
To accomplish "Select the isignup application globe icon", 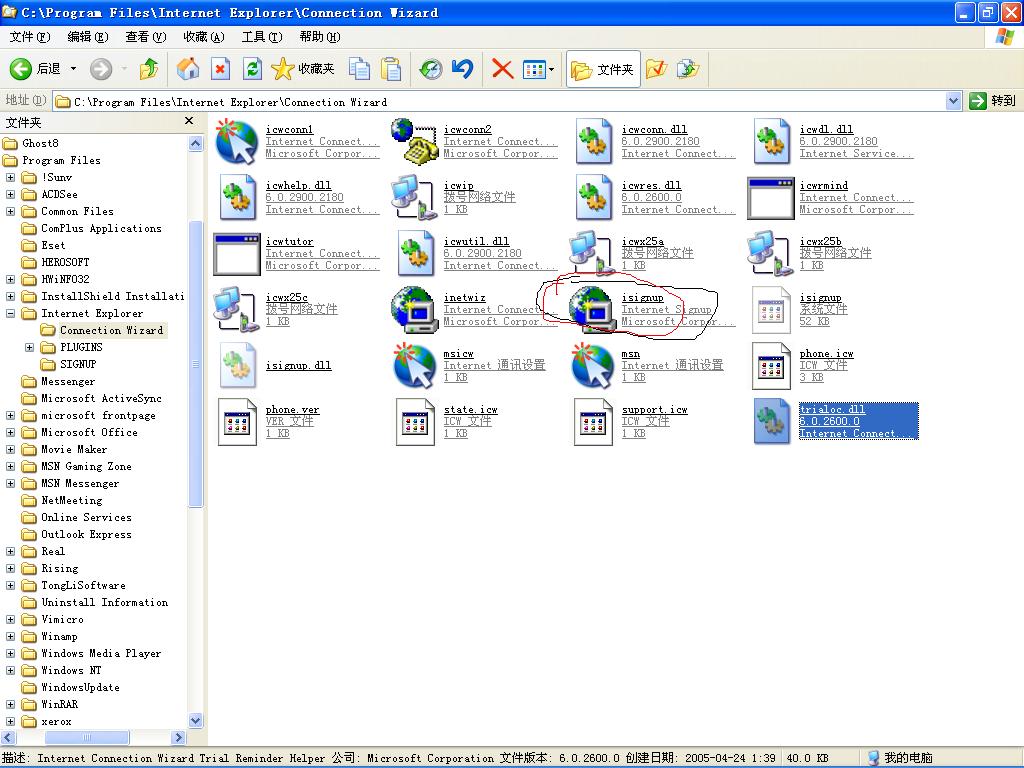I will (x=592, y=310).
